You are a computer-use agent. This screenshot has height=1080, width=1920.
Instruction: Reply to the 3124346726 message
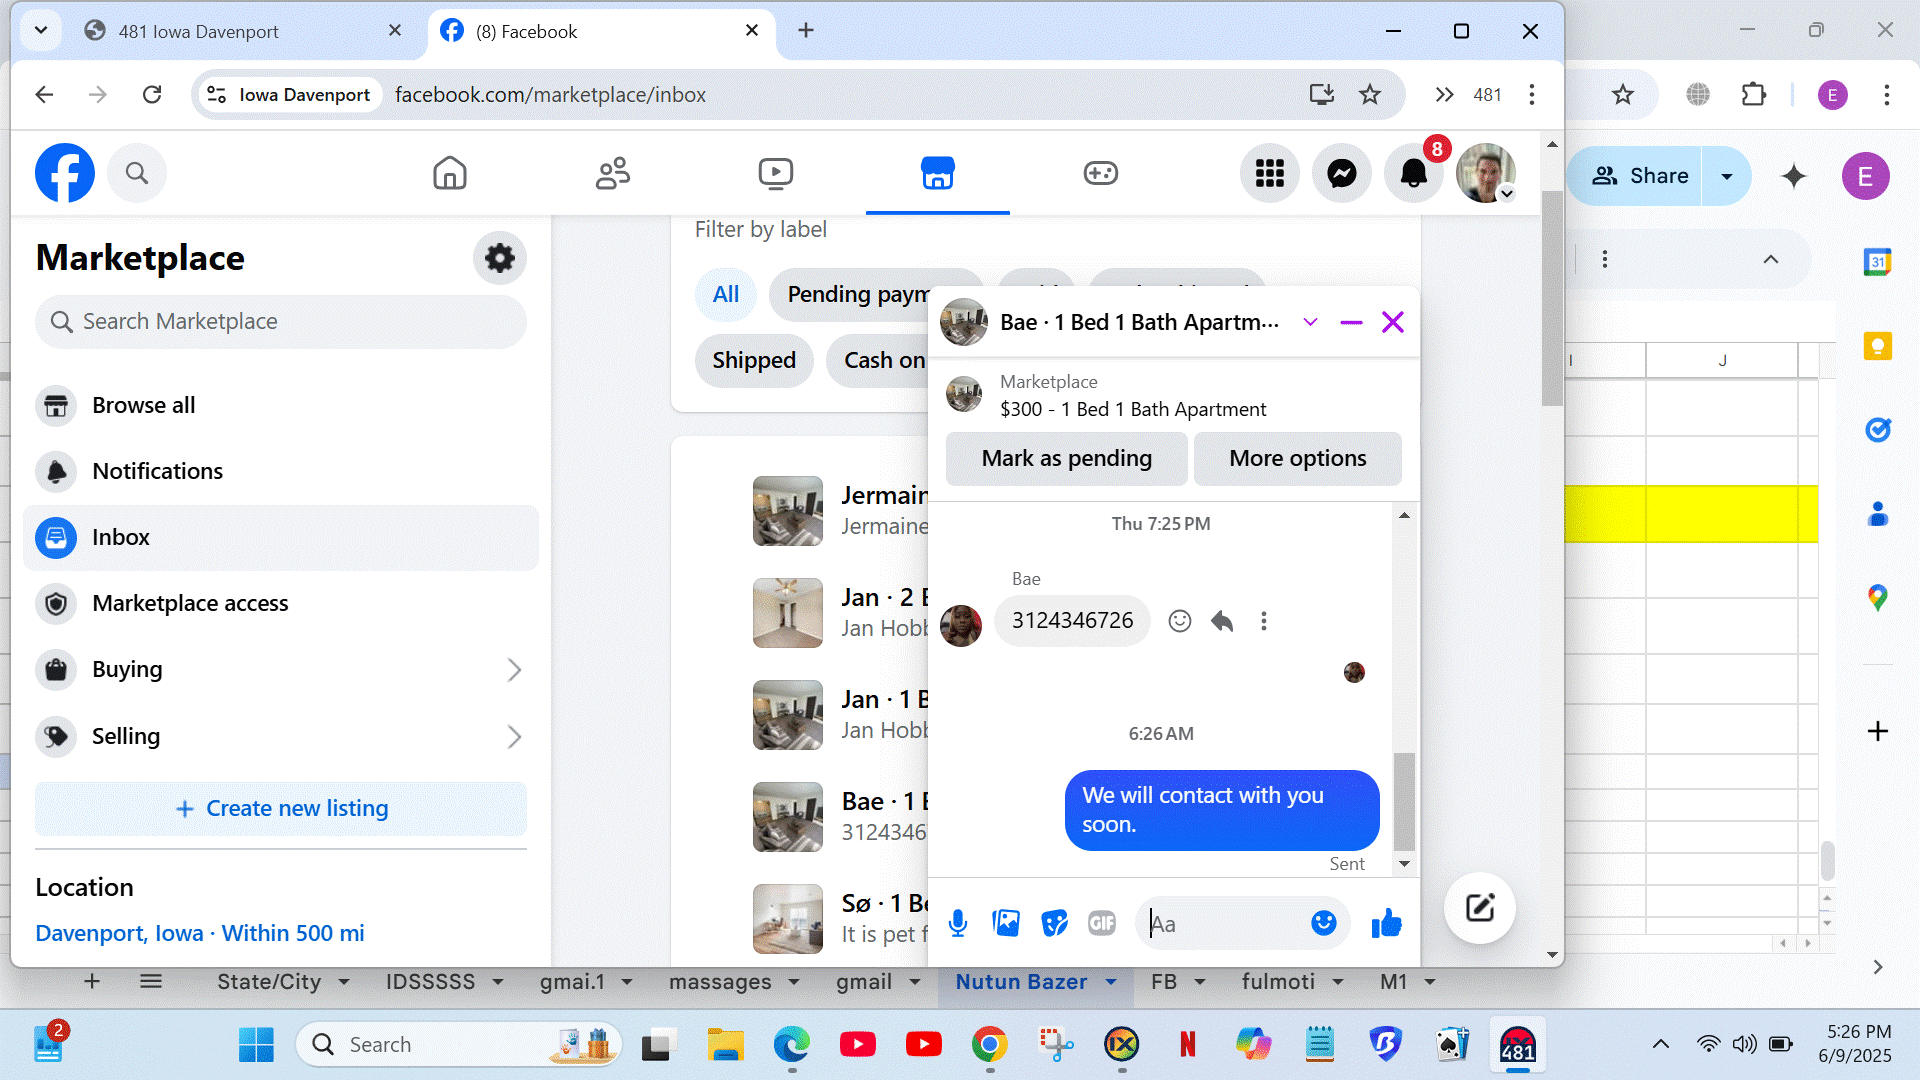pos(1221,621)
